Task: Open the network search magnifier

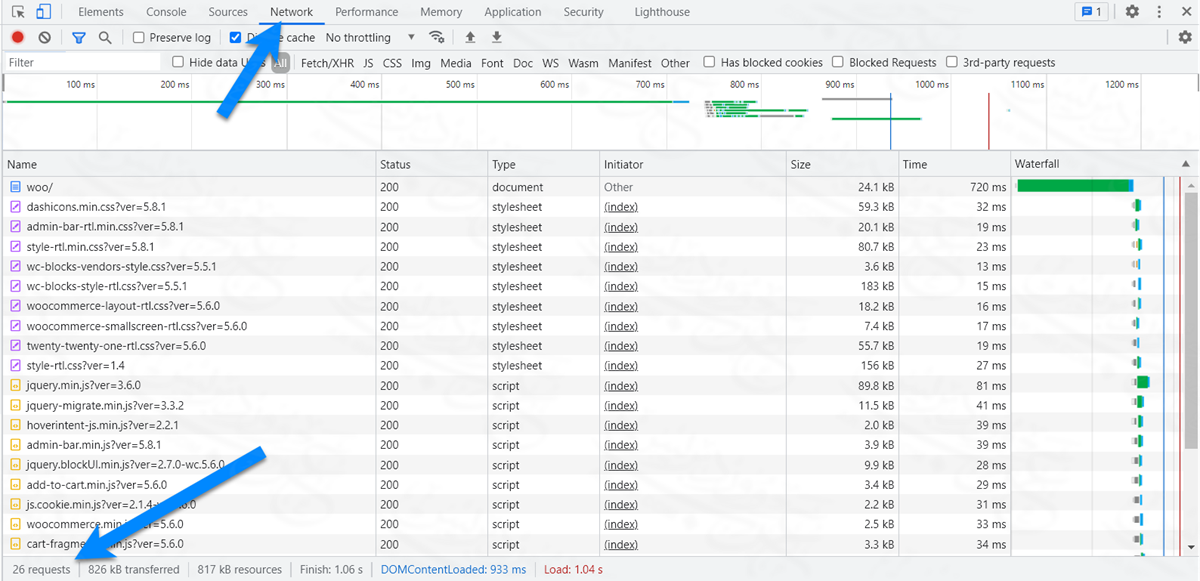Action: click(105, 38)
